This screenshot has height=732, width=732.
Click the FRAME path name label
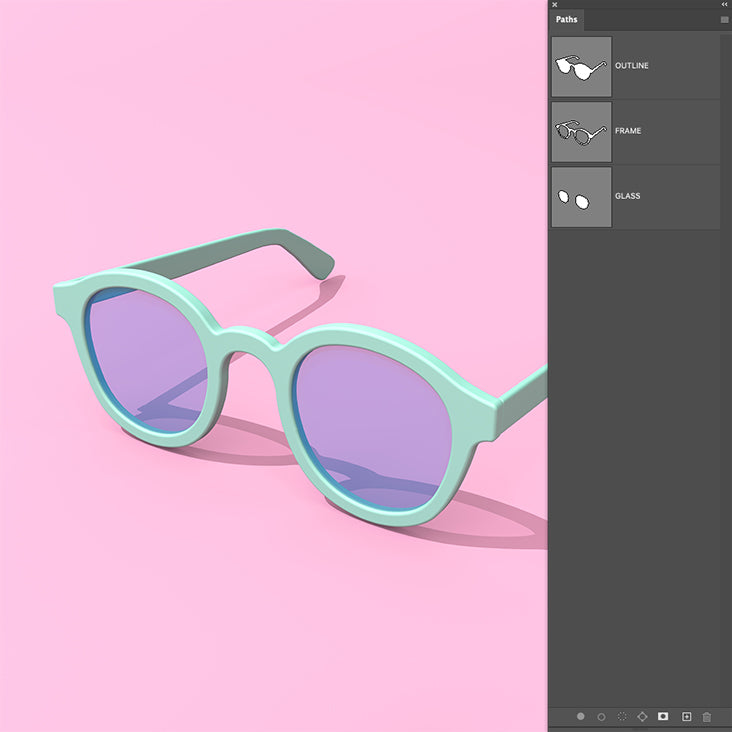[x=628, y=131]
